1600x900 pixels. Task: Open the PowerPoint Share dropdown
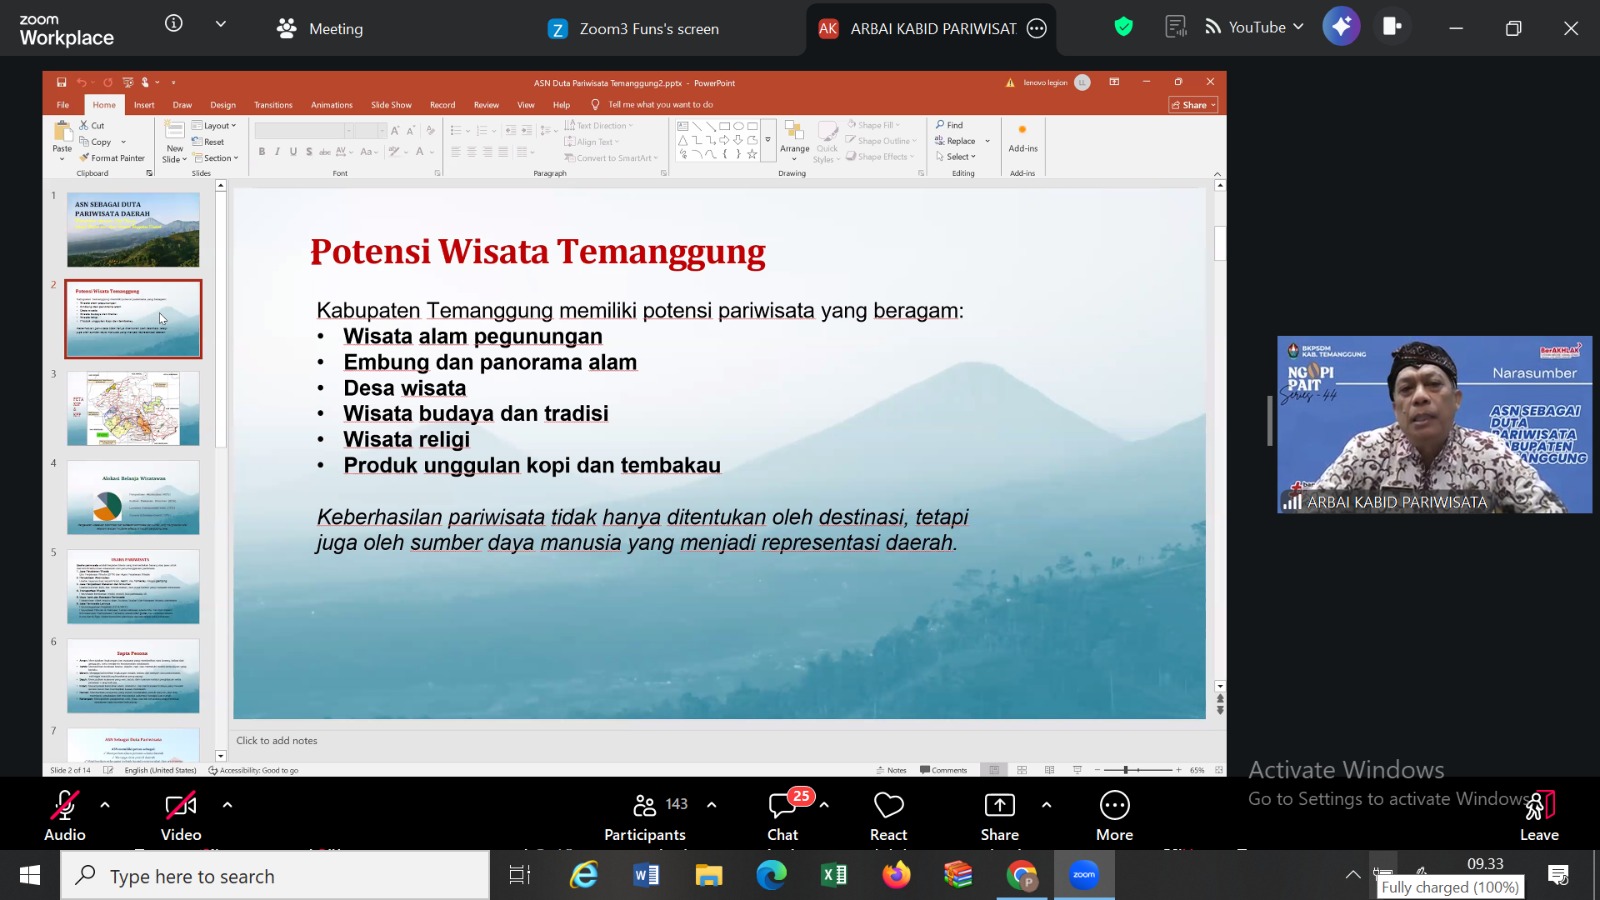click(1194, 105)
